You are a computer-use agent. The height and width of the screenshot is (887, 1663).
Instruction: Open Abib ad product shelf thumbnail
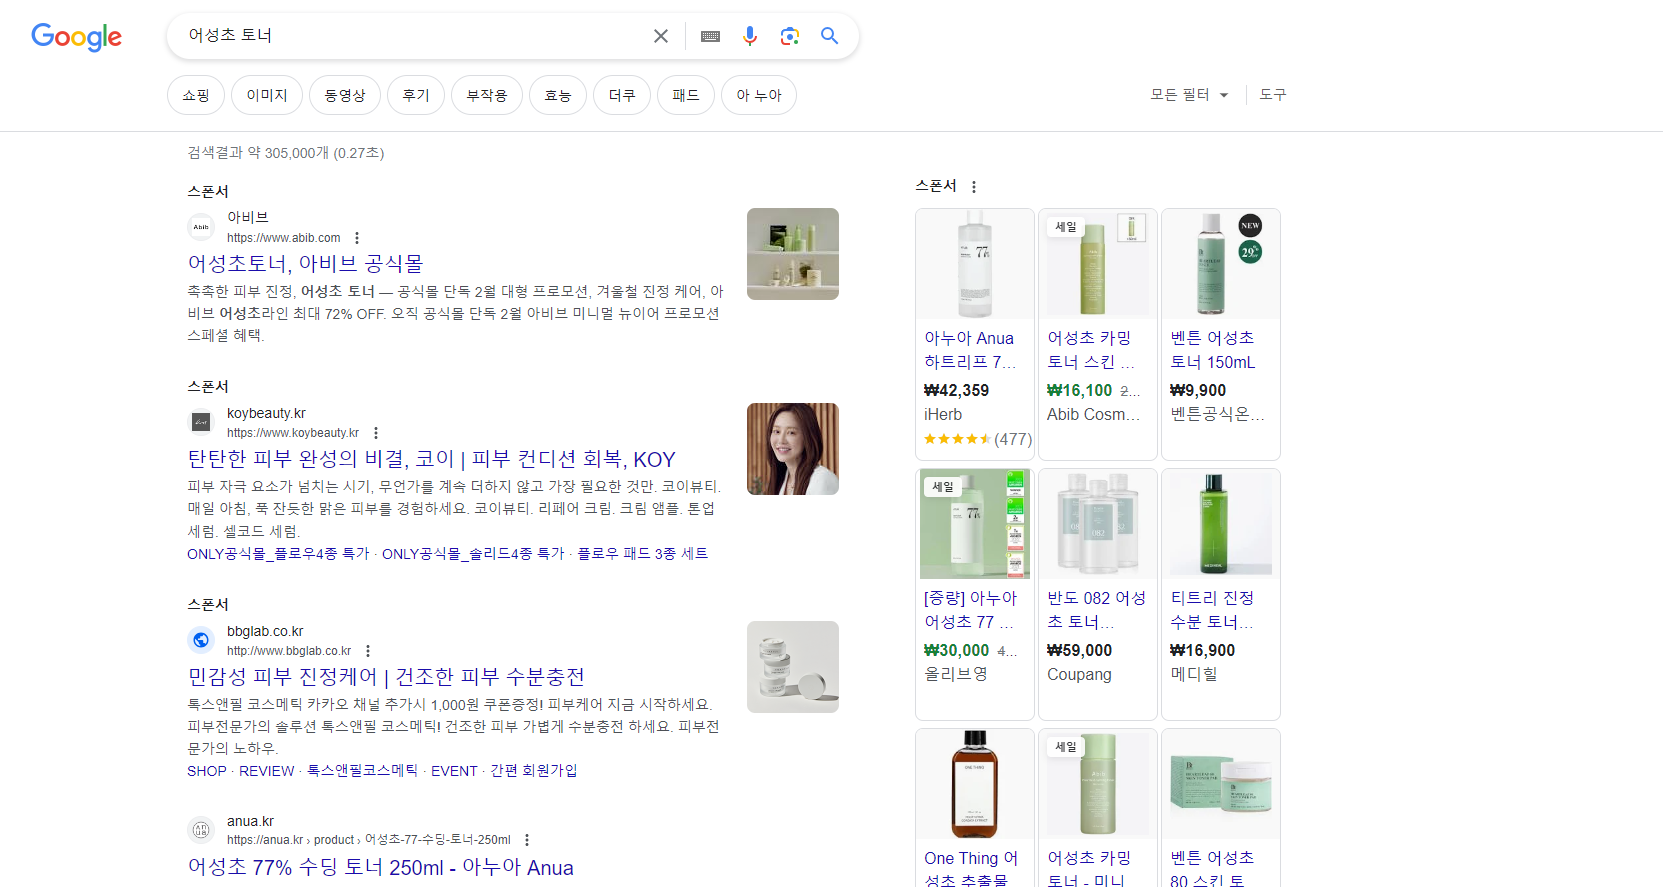pyautogui.click(x=793, y=254)
